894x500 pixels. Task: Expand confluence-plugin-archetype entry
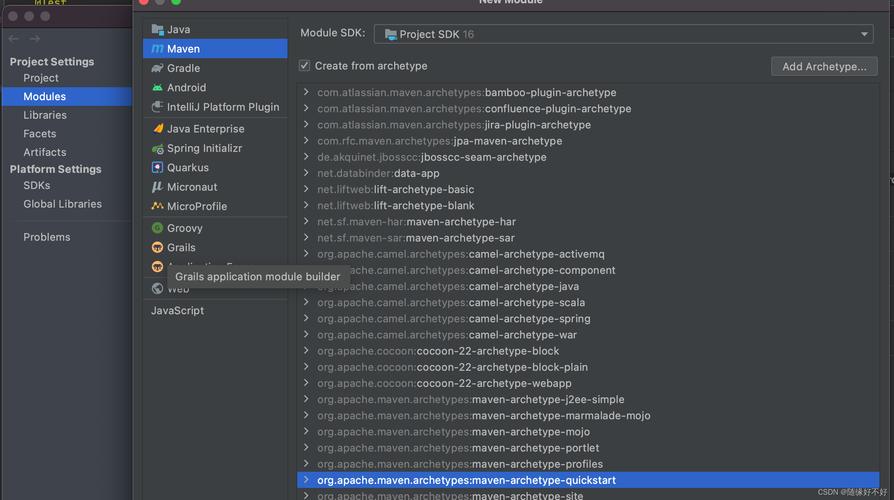[x=306, y=108]
